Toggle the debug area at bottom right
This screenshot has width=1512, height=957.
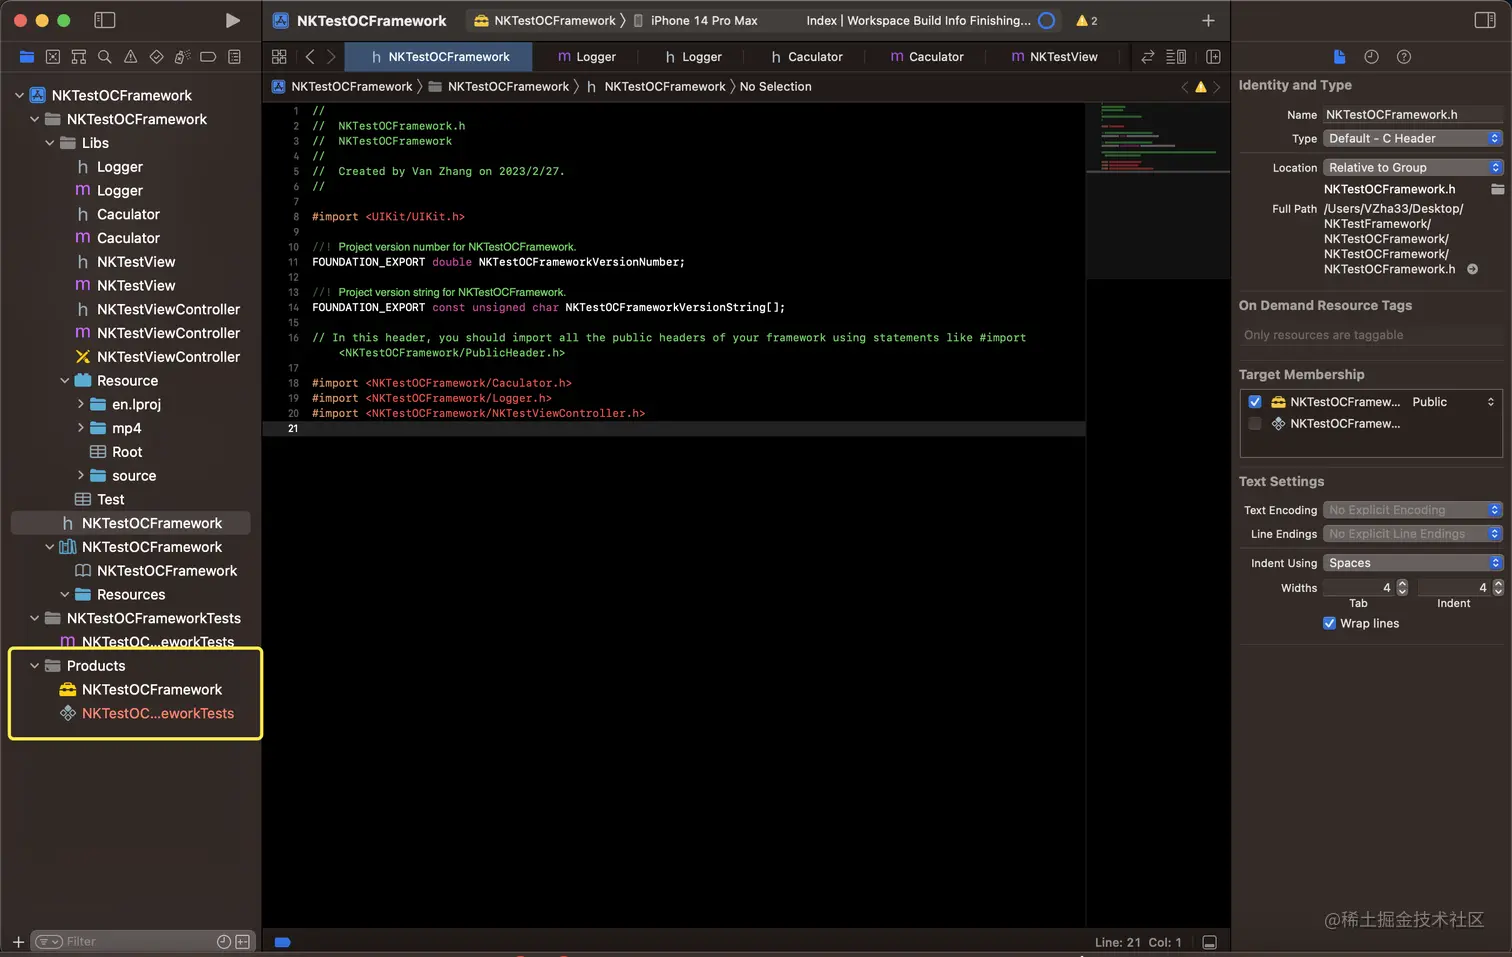point(1209,942)
